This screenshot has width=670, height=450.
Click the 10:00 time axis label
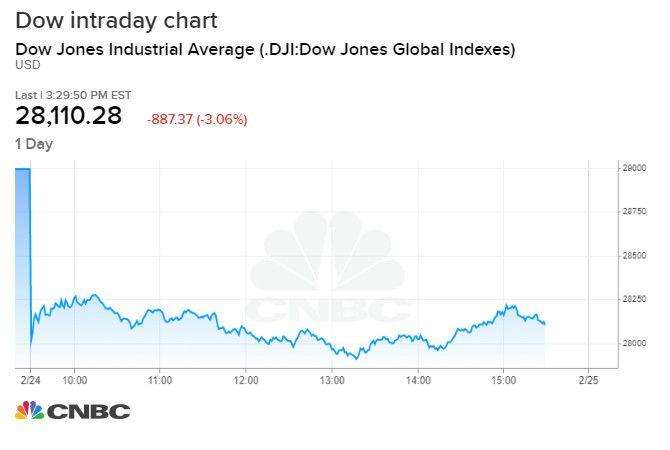75,380
